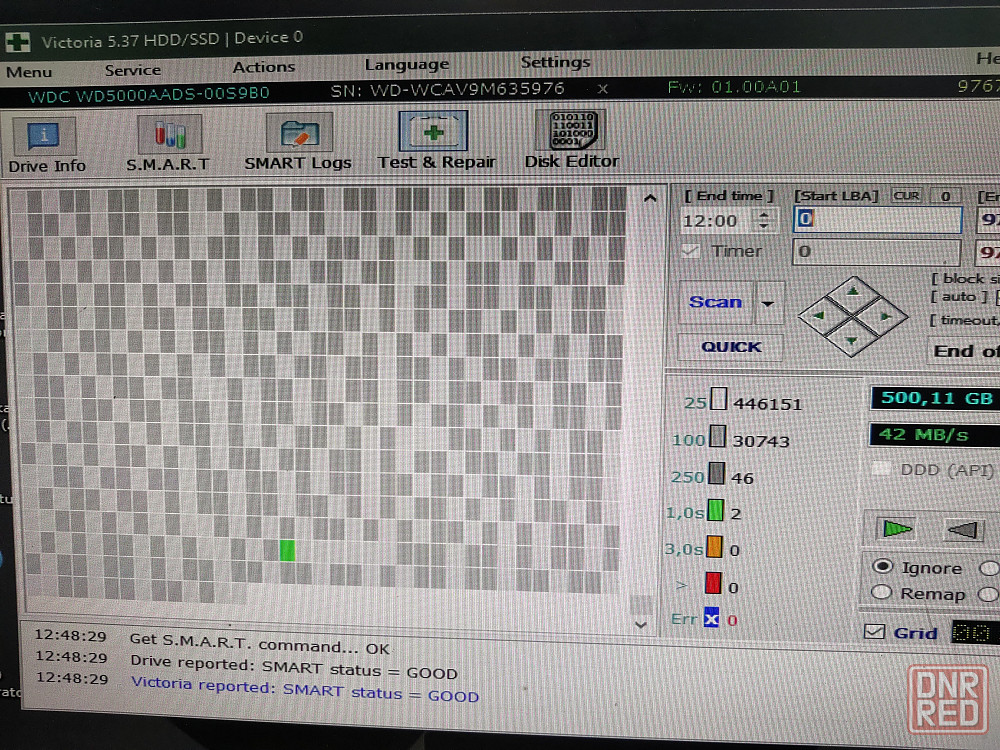1000x750 pixels.
Task: Open the S.M.A.R.T test tubes icon
Action: pyautogui.click(x=170, y=134)
